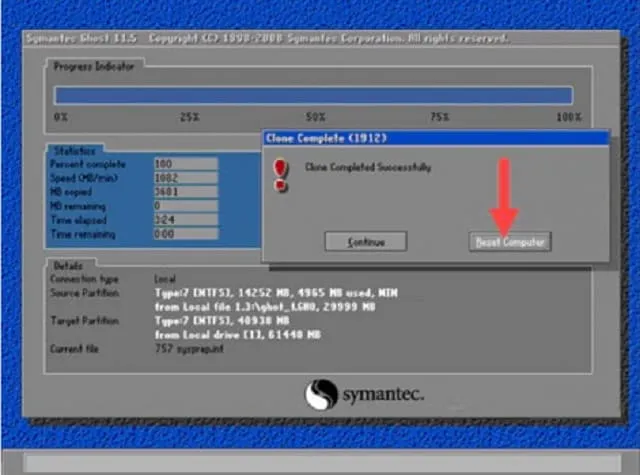Click the 'Connection type' label
The image size is (640, 475).
84,279
